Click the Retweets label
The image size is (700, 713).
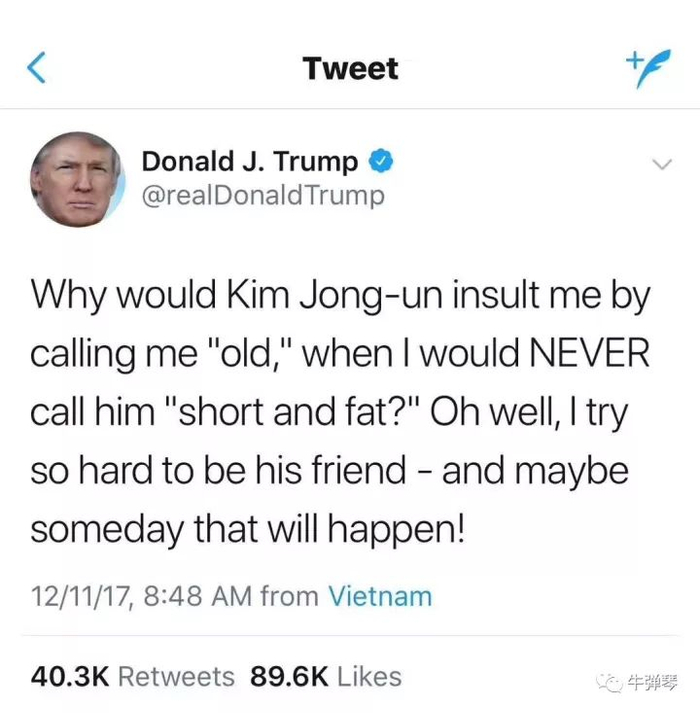tap(176, 677)
